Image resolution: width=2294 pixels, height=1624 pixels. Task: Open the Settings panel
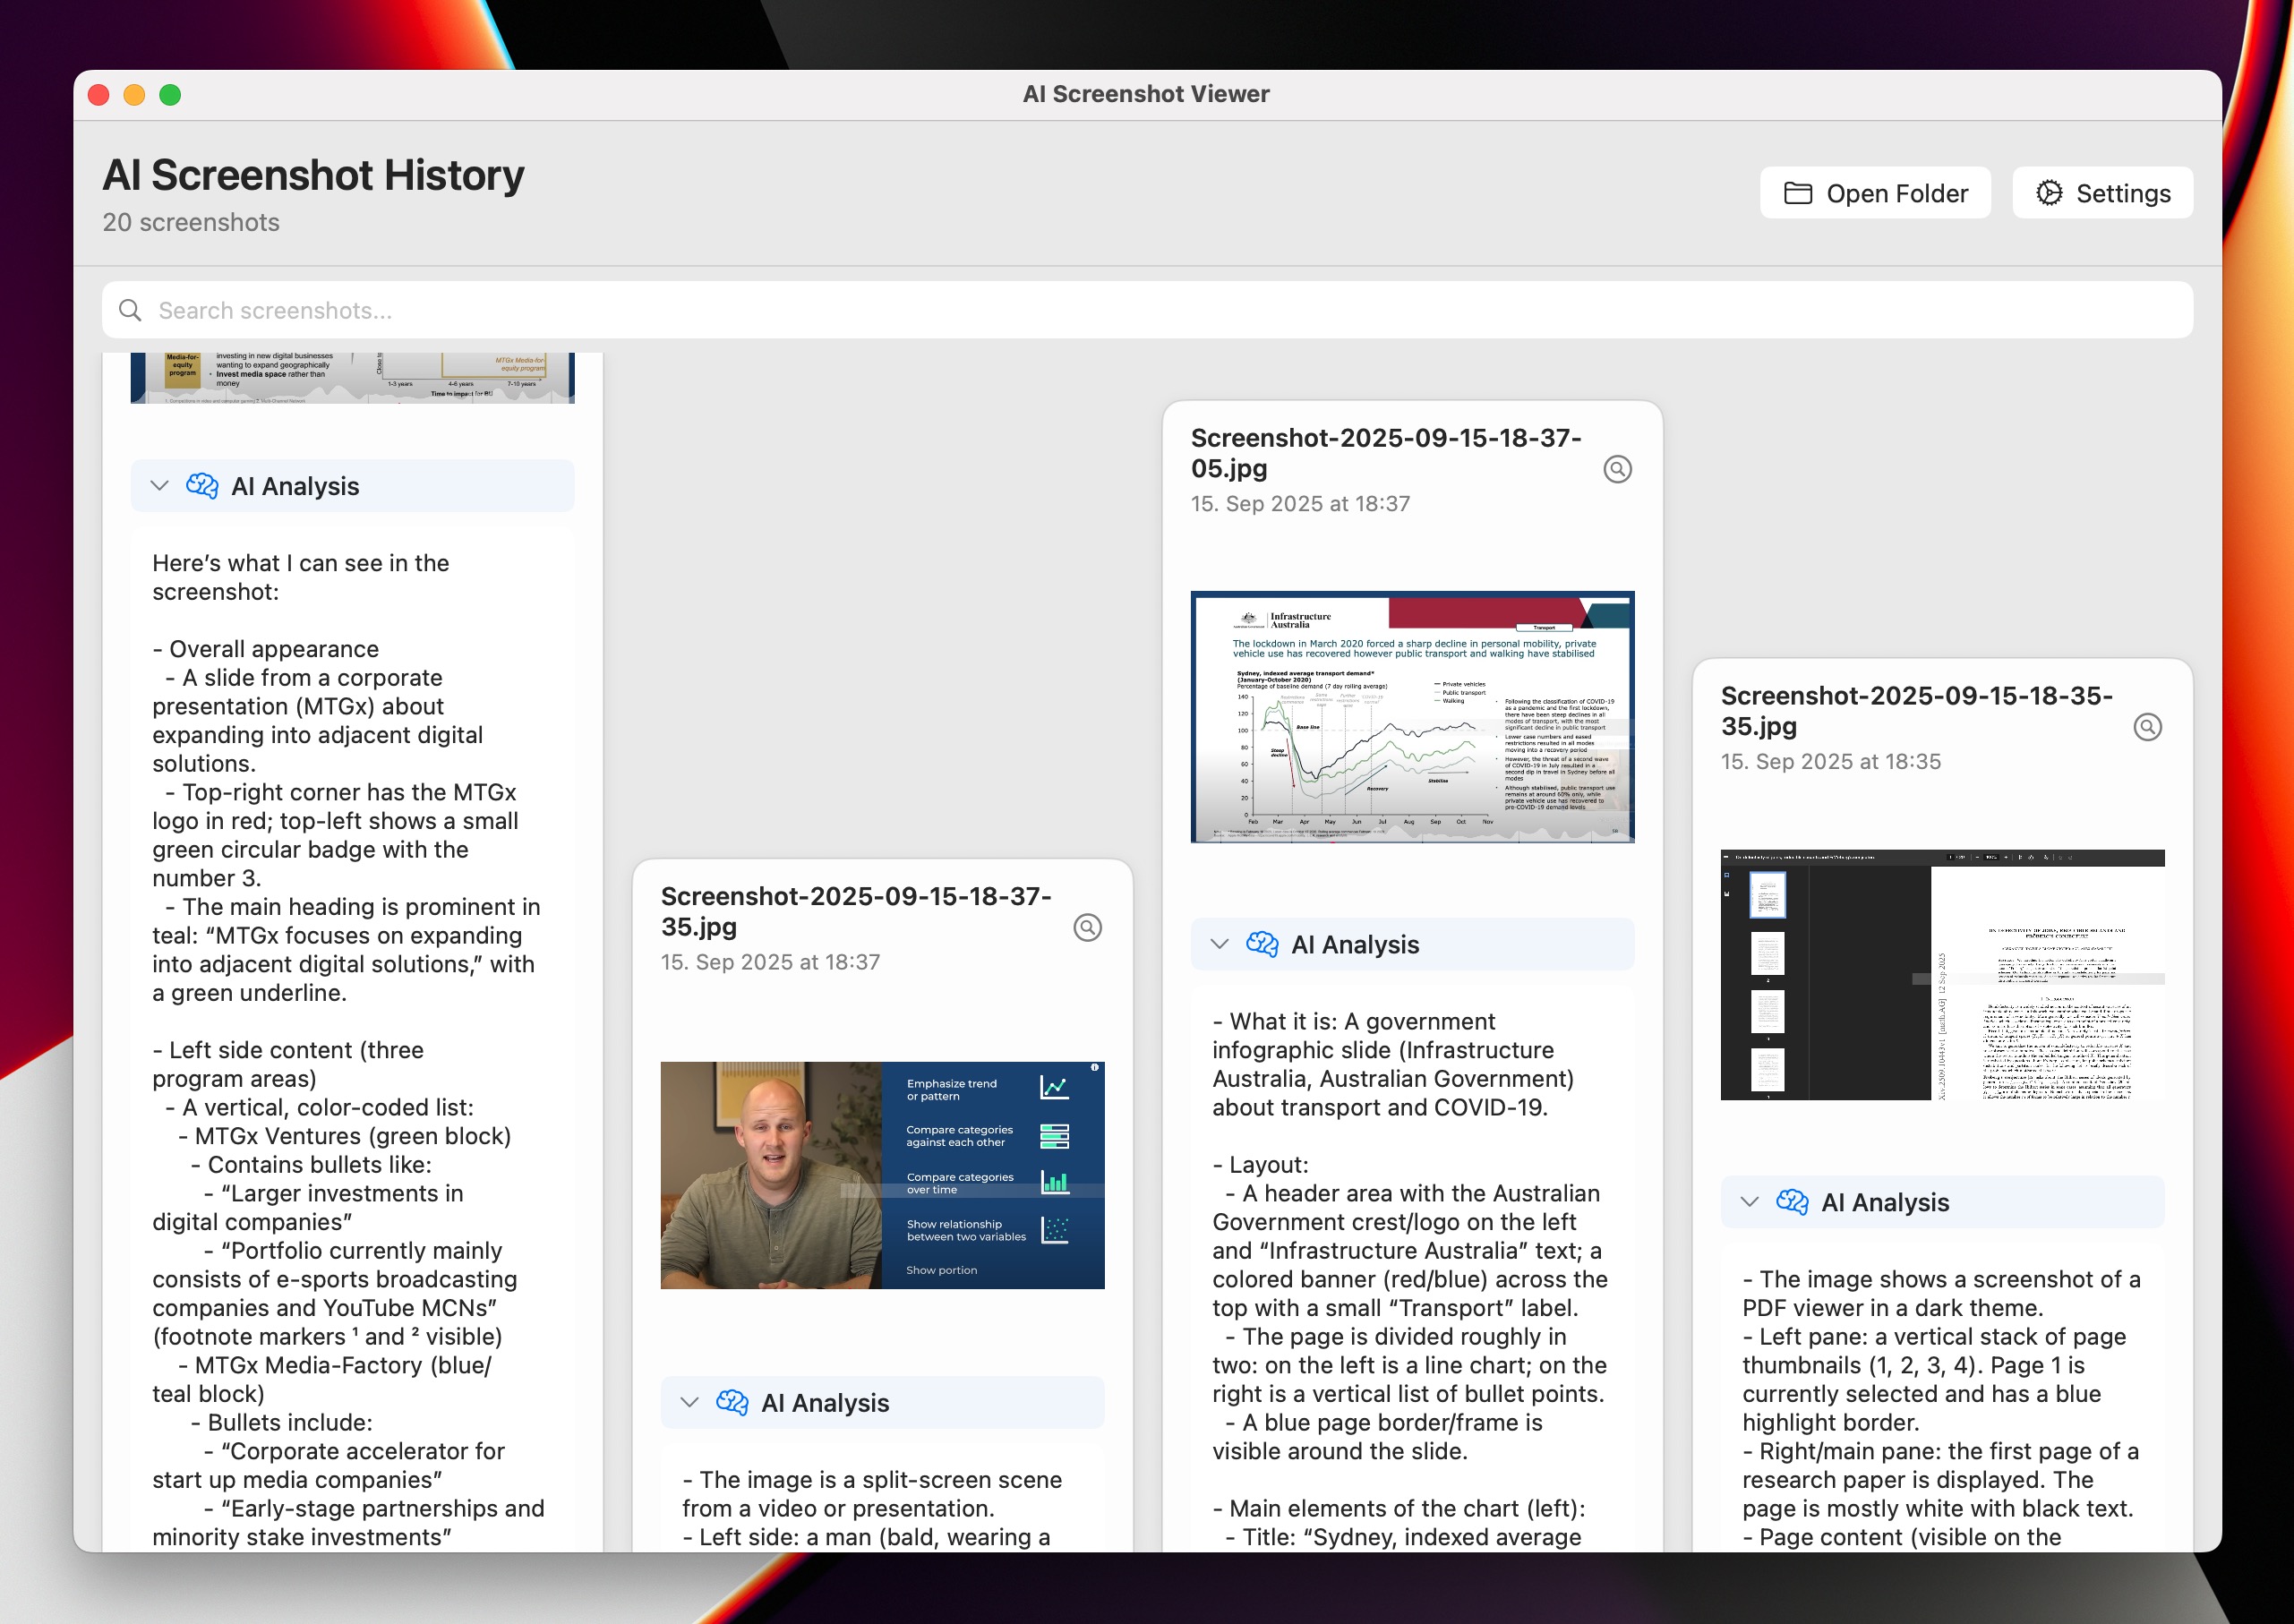[x=2101, y=192]
